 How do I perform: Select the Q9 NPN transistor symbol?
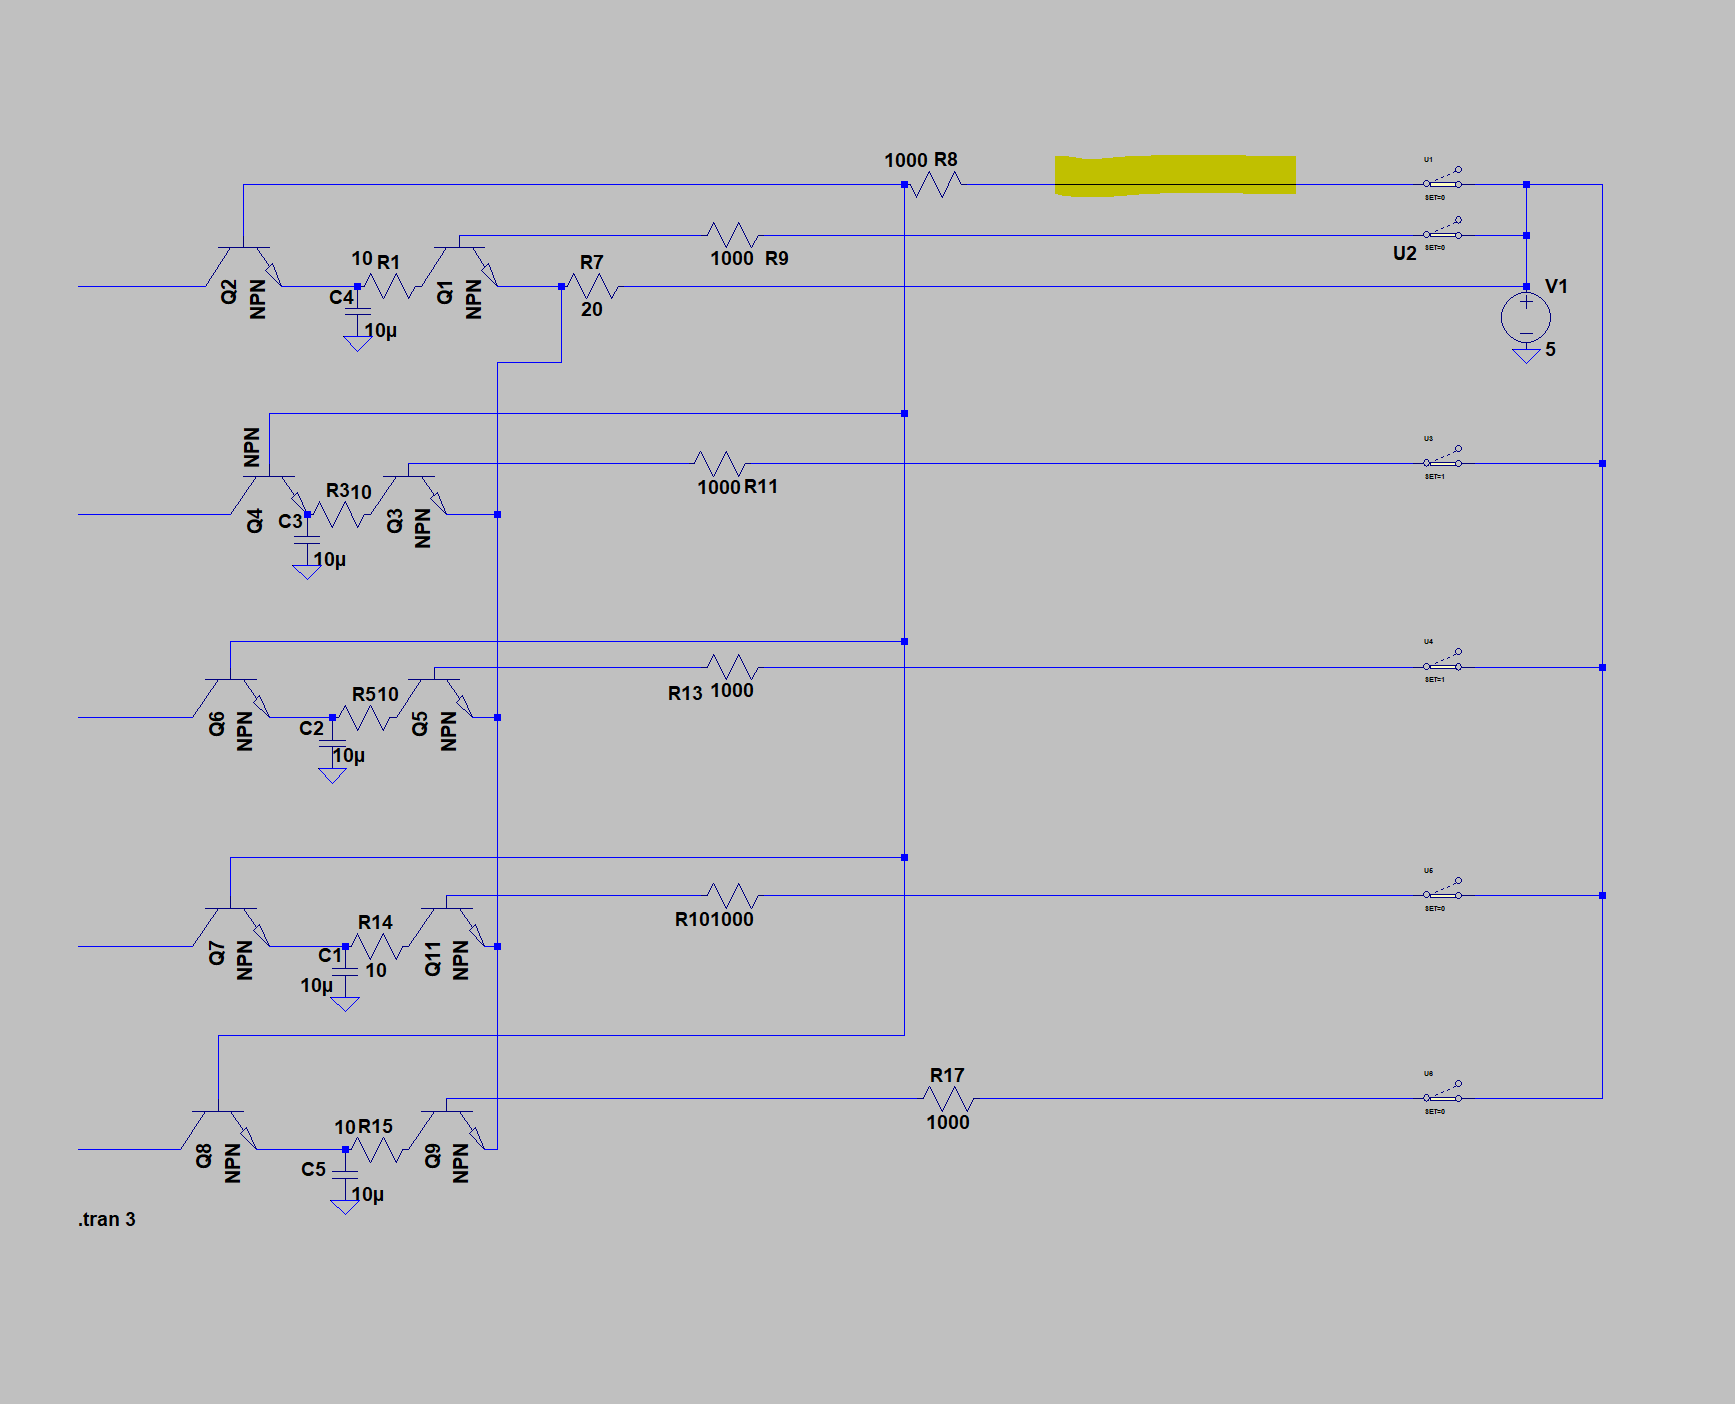point(446,1129)
